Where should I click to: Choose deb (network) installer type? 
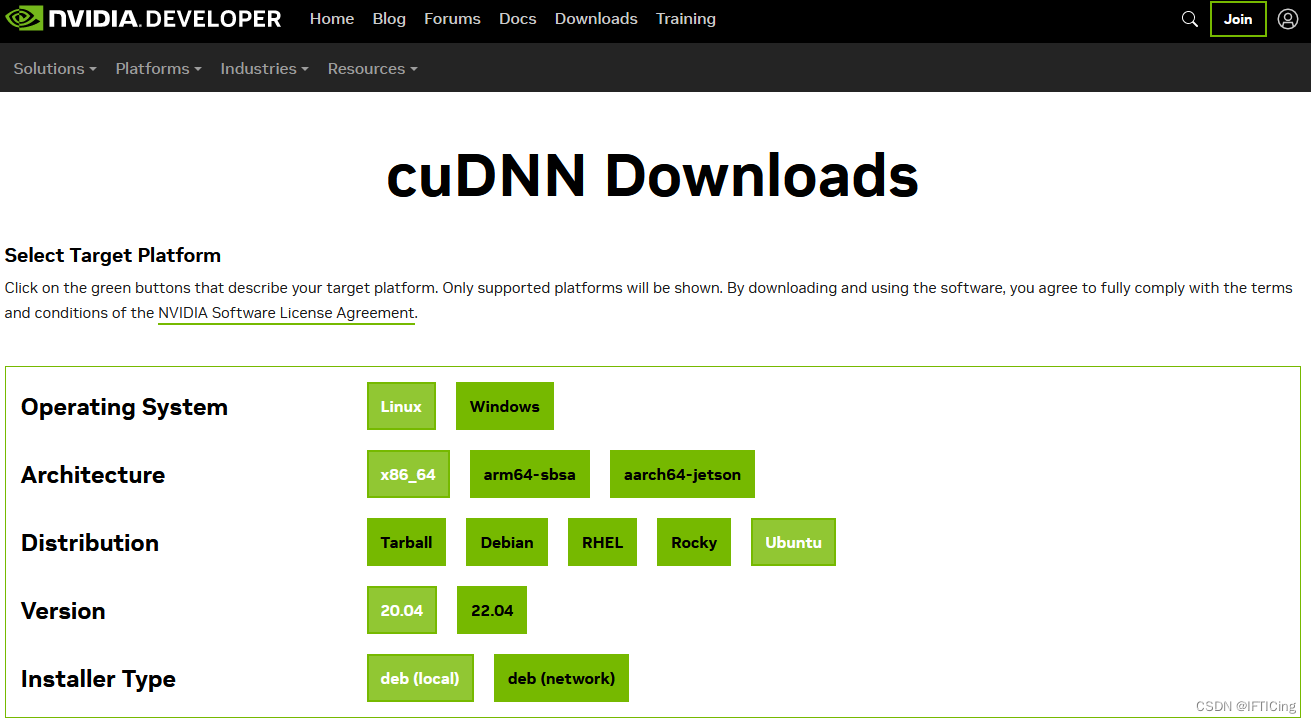[561, 678]
